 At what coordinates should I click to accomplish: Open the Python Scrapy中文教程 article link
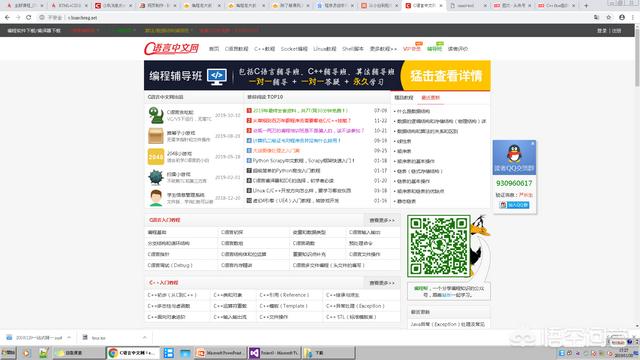303,160
